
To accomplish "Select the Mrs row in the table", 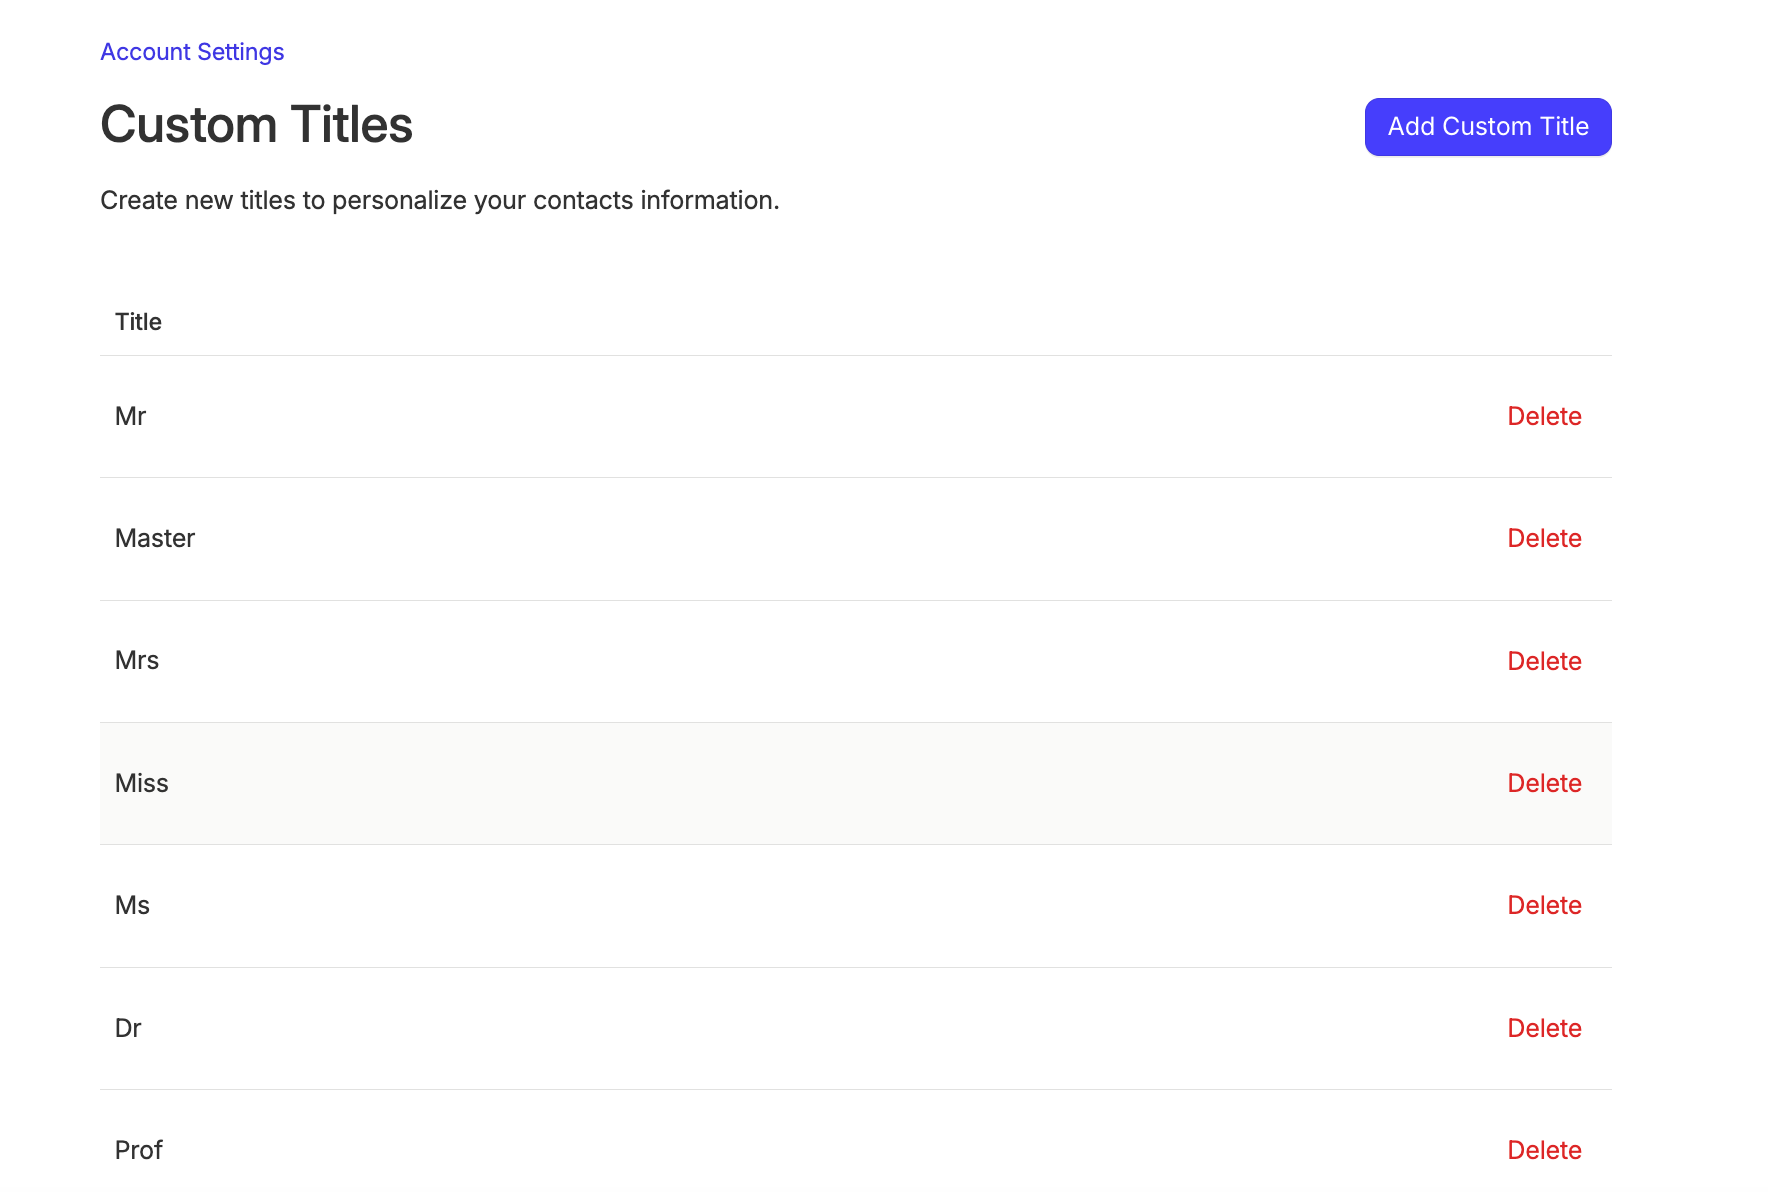I will (x=700, y=661).
